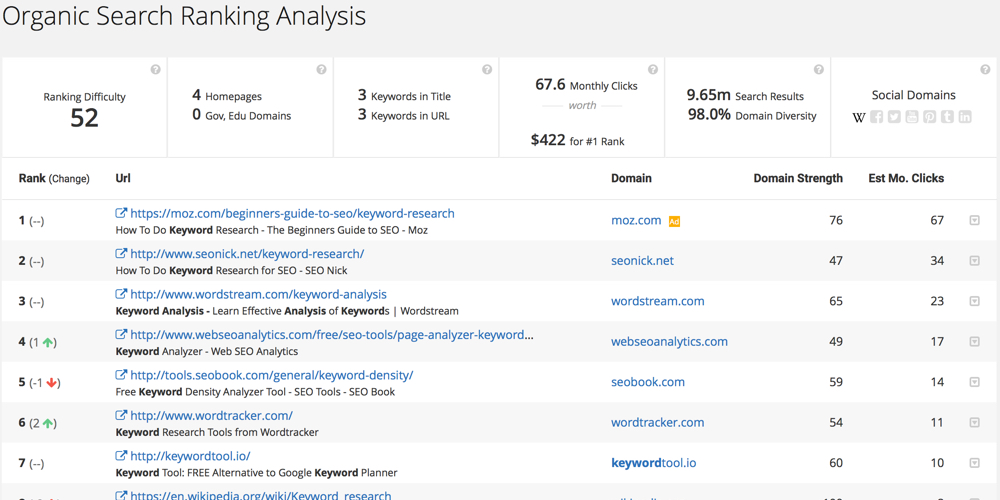The image size is (1000, 500).
Task: Sort by Est Mo. Clicks column header
Action: click(906, 179)
